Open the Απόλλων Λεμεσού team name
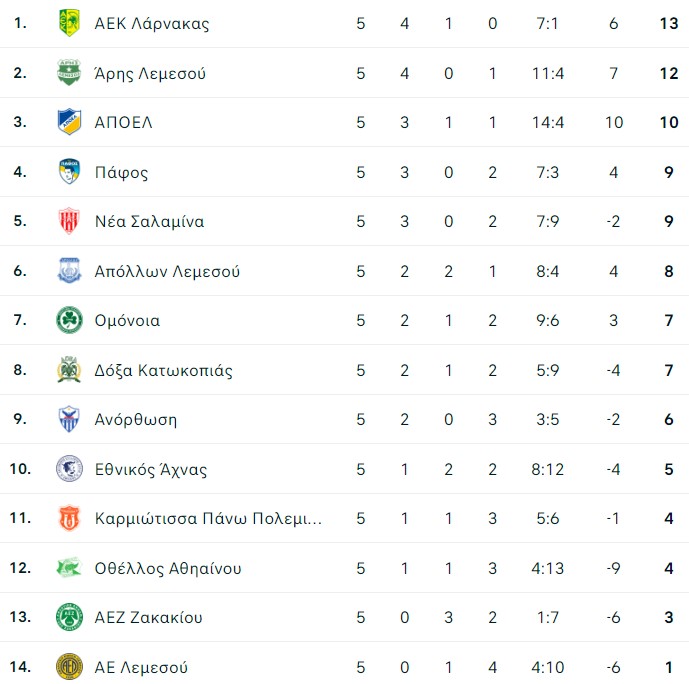 click(167, 271)
